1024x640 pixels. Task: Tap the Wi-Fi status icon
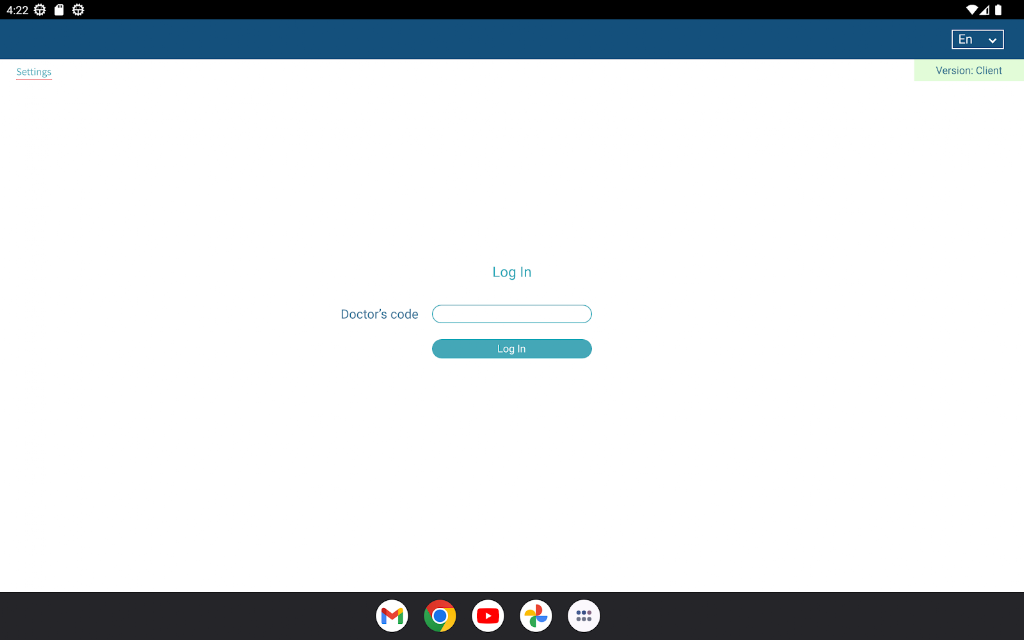coord(972,10)
